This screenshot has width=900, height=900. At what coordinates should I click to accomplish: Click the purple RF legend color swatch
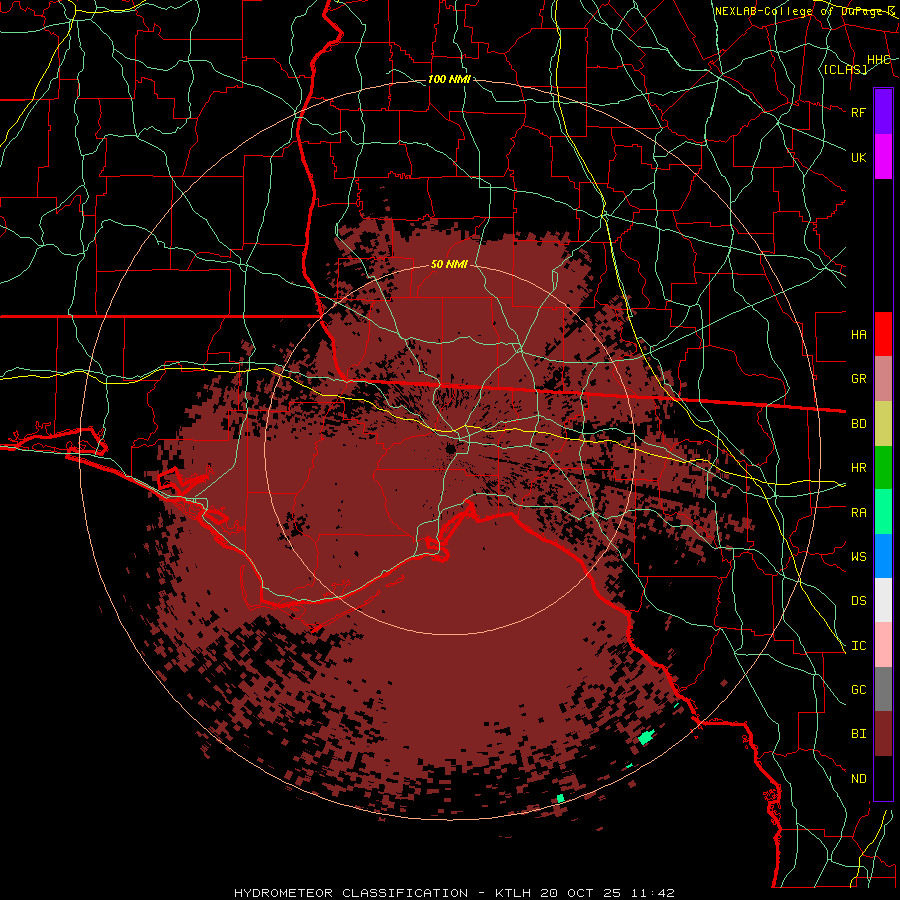883,112
